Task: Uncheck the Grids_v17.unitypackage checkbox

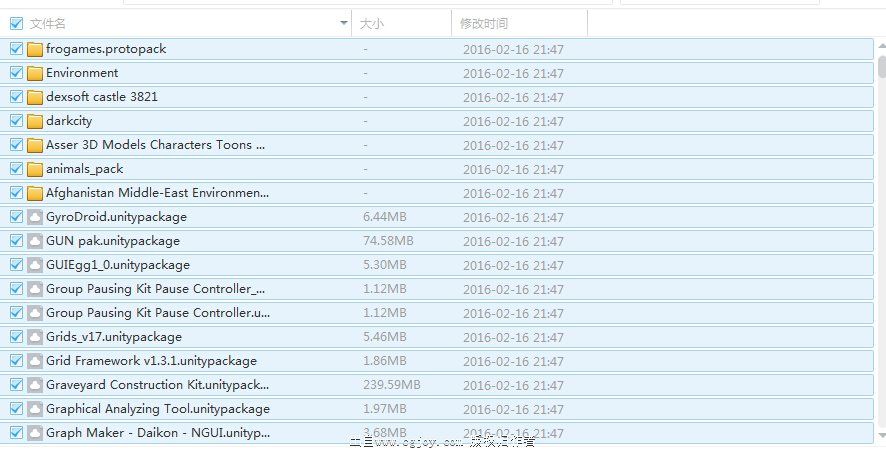Action: [16, 337]
